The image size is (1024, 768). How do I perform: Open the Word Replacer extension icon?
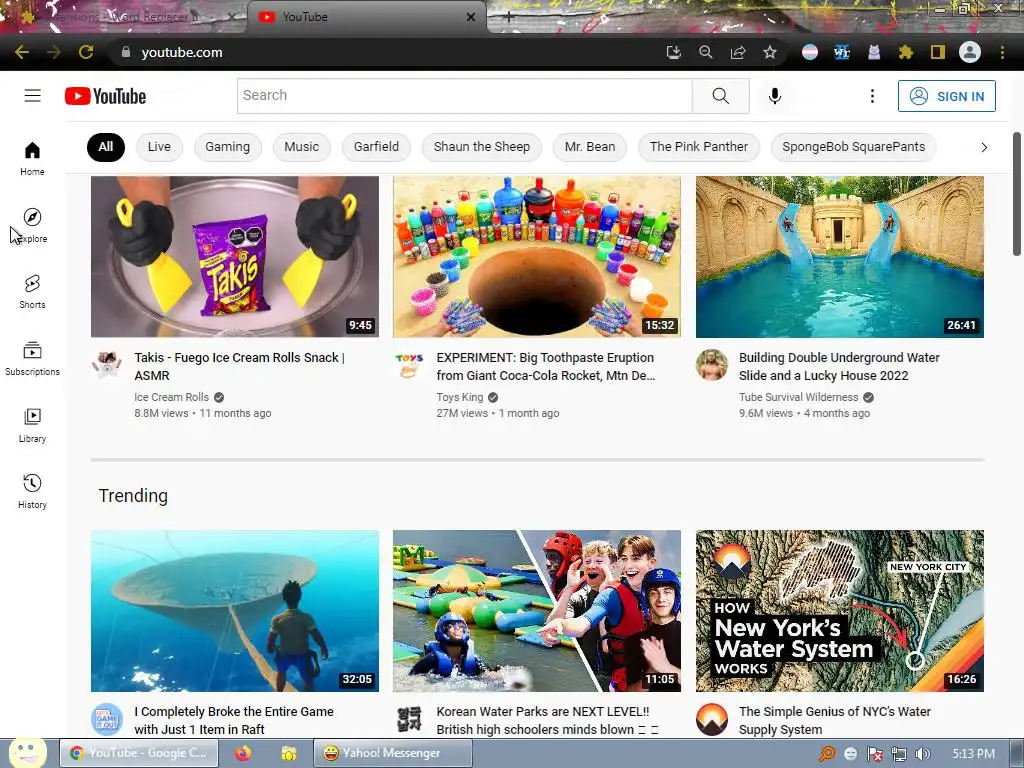click(842, 52)
